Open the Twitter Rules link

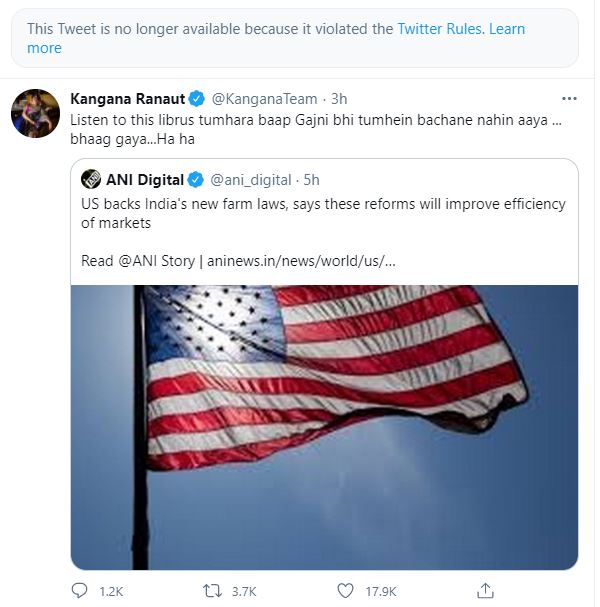click(440, 29)
